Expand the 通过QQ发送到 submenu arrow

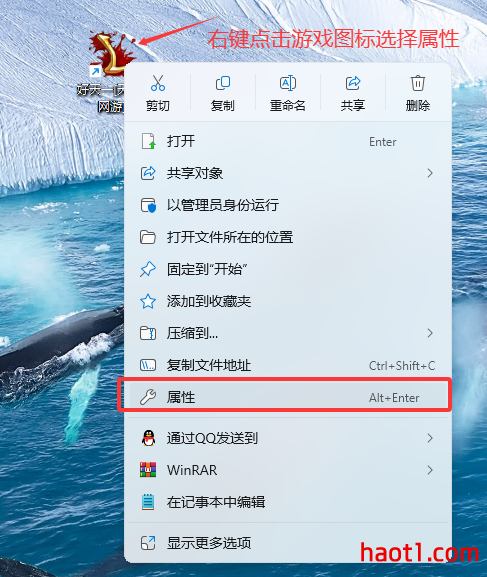coord(430,438)
